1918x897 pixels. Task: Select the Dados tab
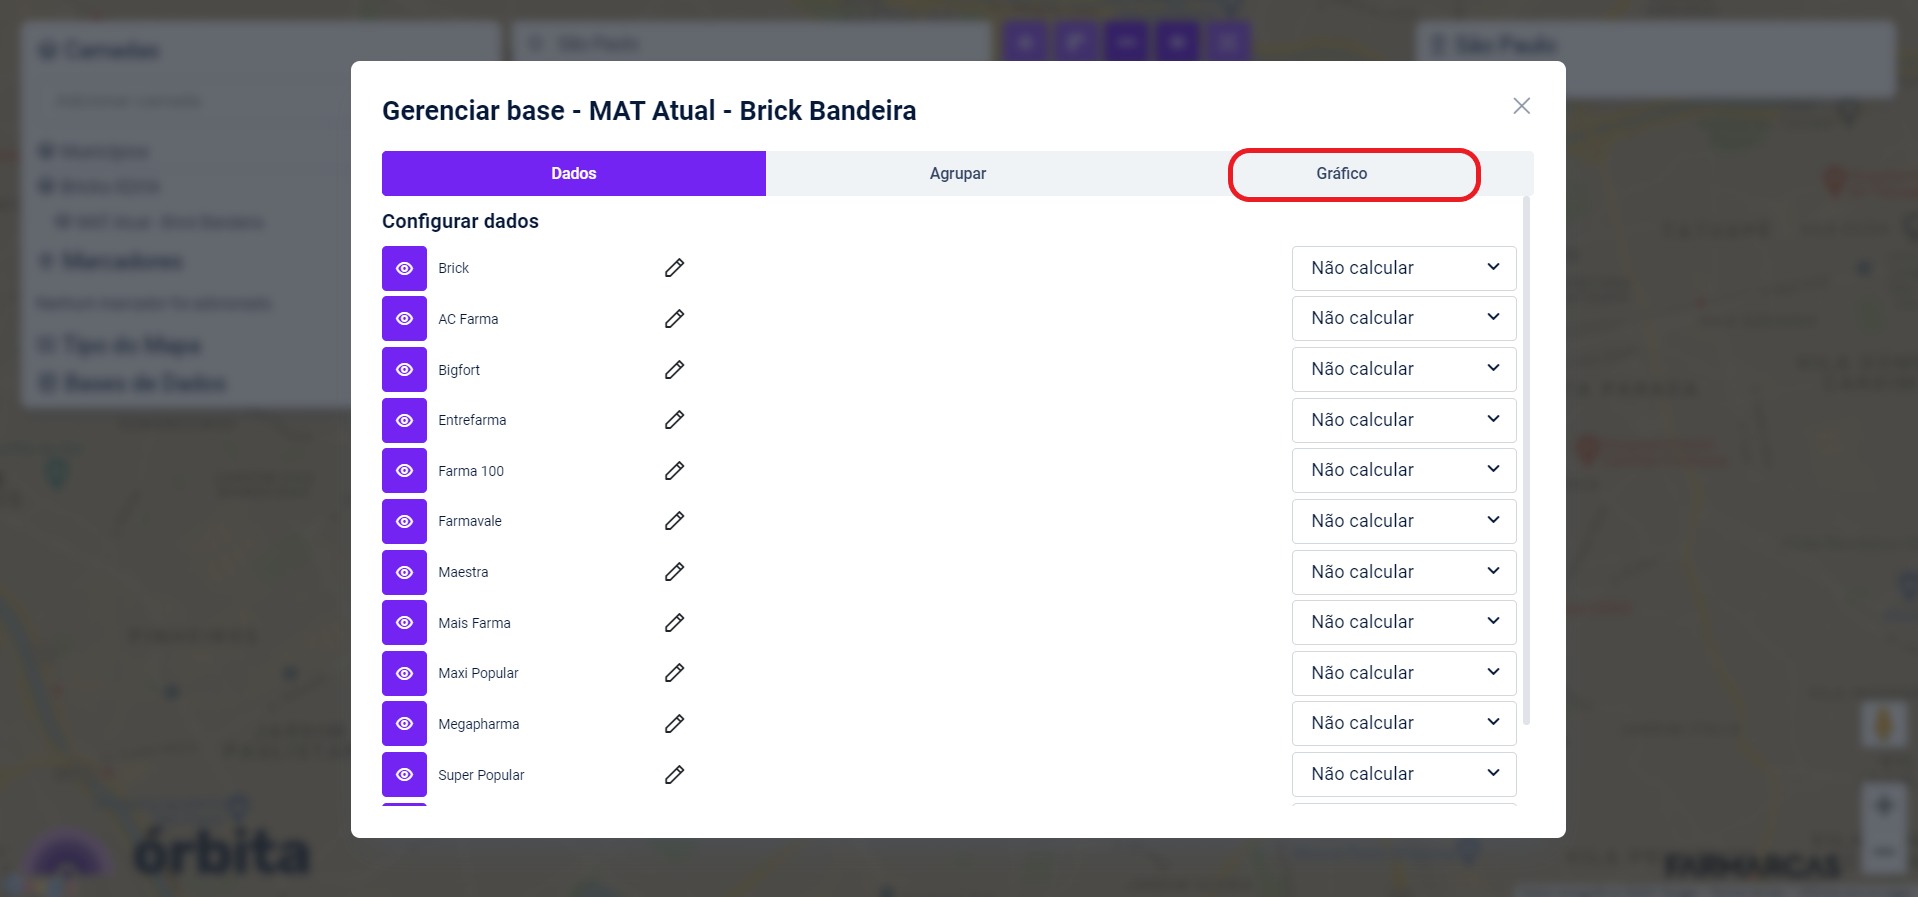pyautogui.click(x=573, y=174)
